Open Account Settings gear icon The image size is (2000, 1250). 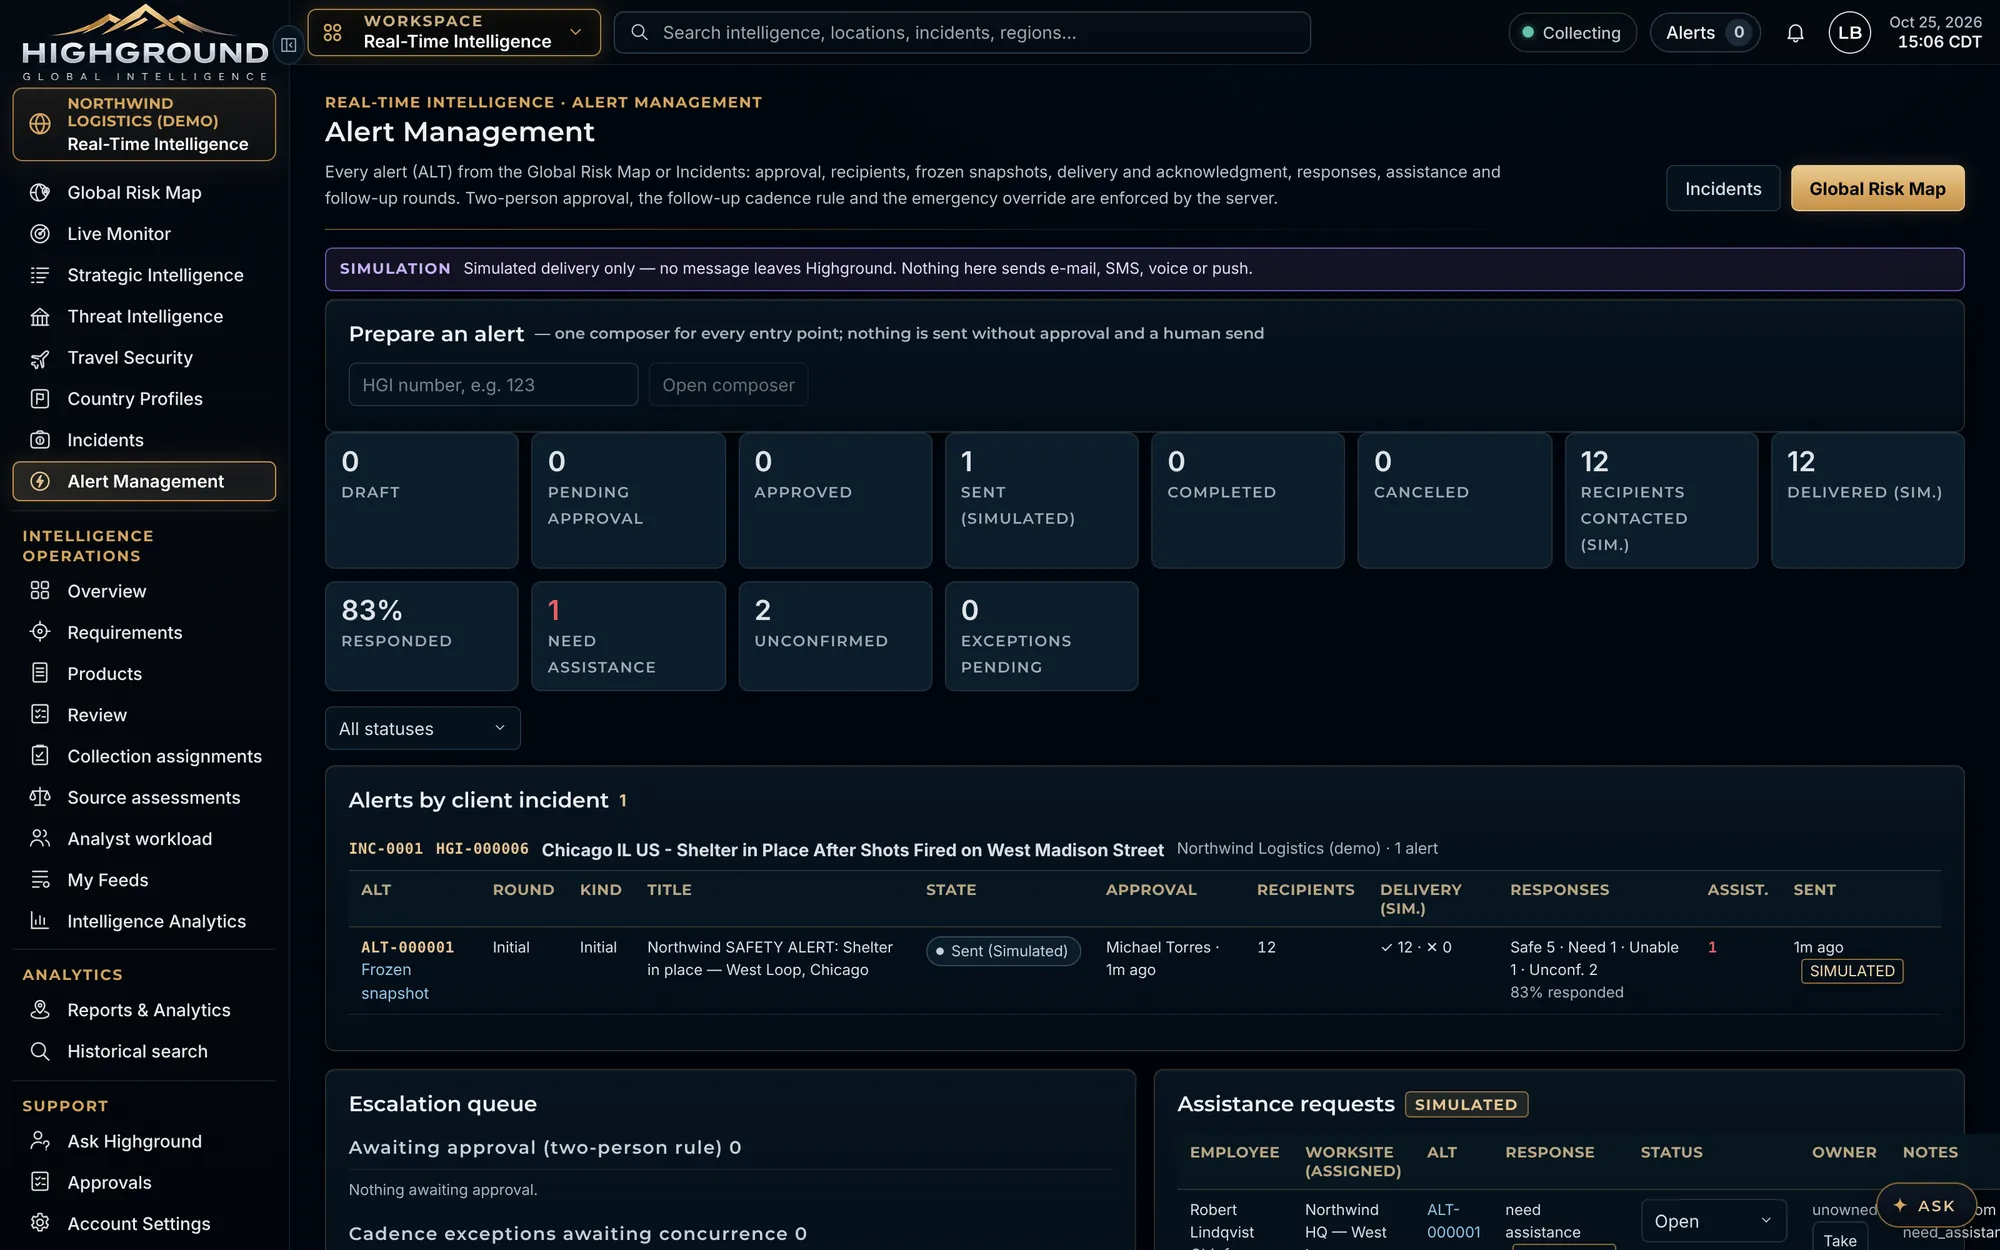tap(40, 1223)
